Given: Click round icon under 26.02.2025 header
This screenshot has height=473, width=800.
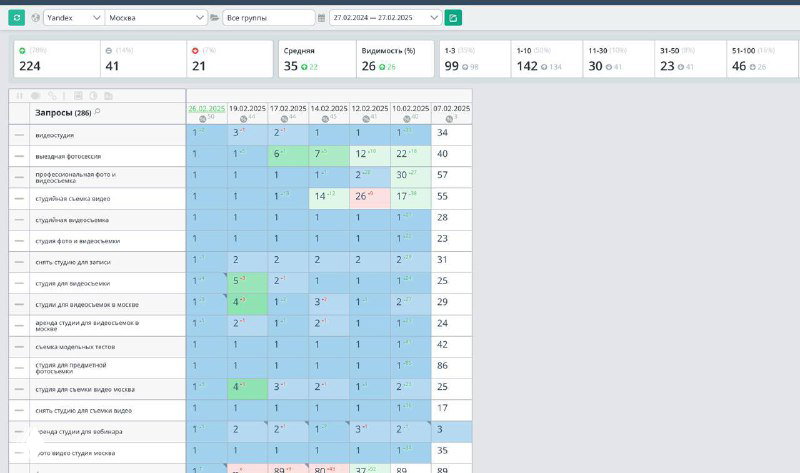Looking at the screenshot, I should pos(203,119).
